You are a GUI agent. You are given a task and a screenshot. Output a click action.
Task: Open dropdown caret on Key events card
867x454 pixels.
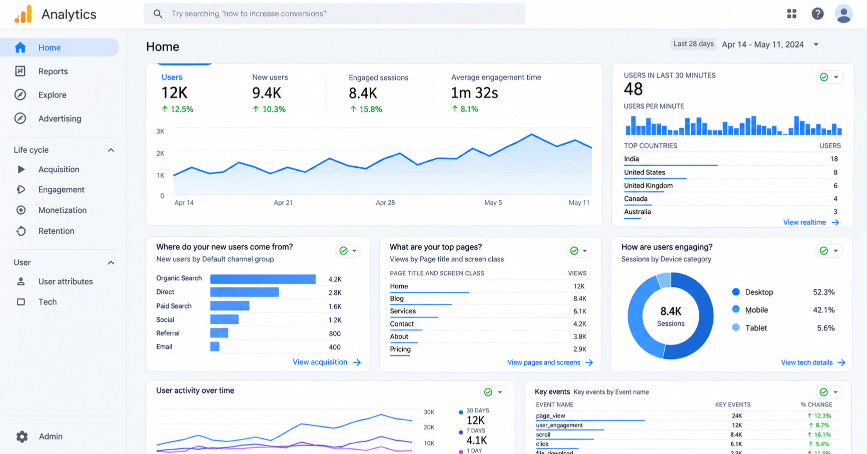(836, 392)
